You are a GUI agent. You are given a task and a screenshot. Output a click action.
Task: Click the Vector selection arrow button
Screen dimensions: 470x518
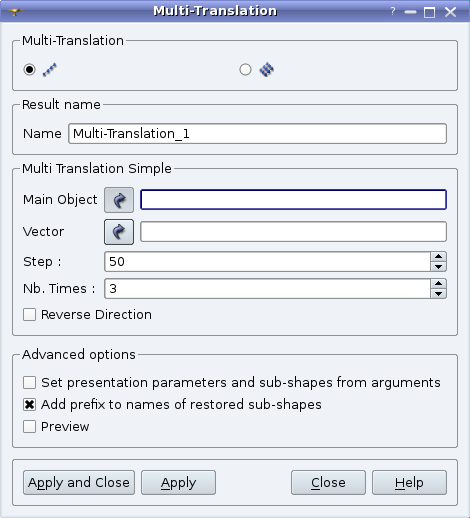tap(119, 232)
